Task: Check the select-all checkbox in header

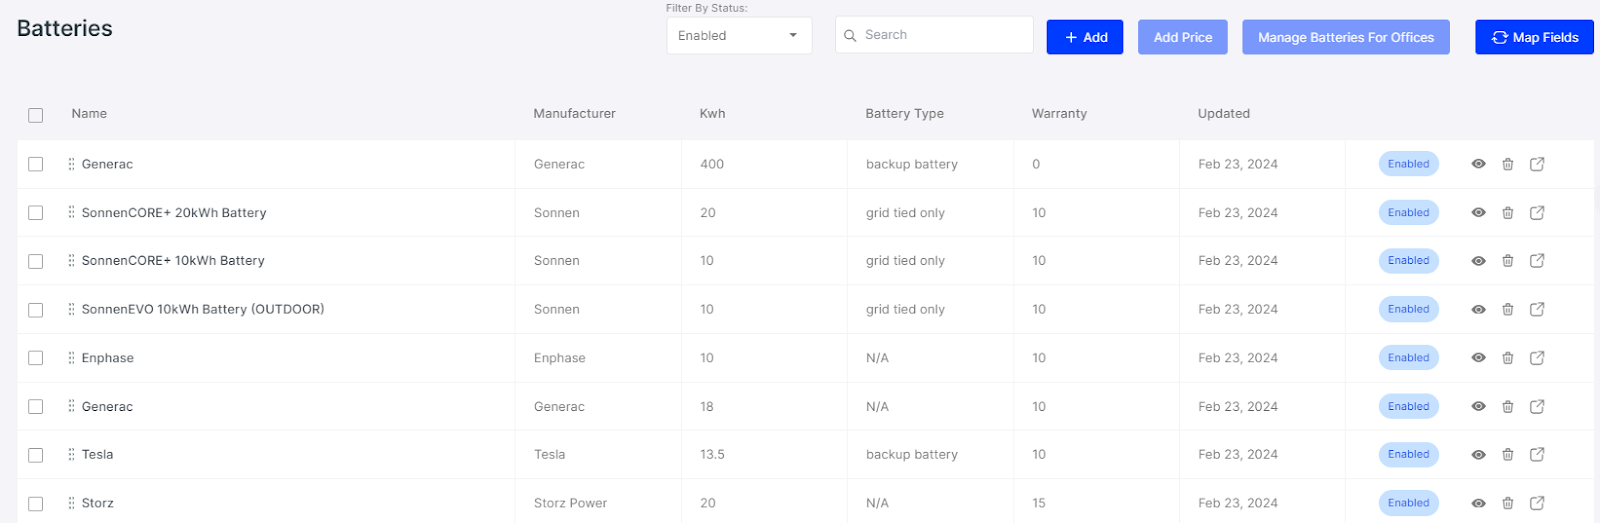Action: point(36,115)
